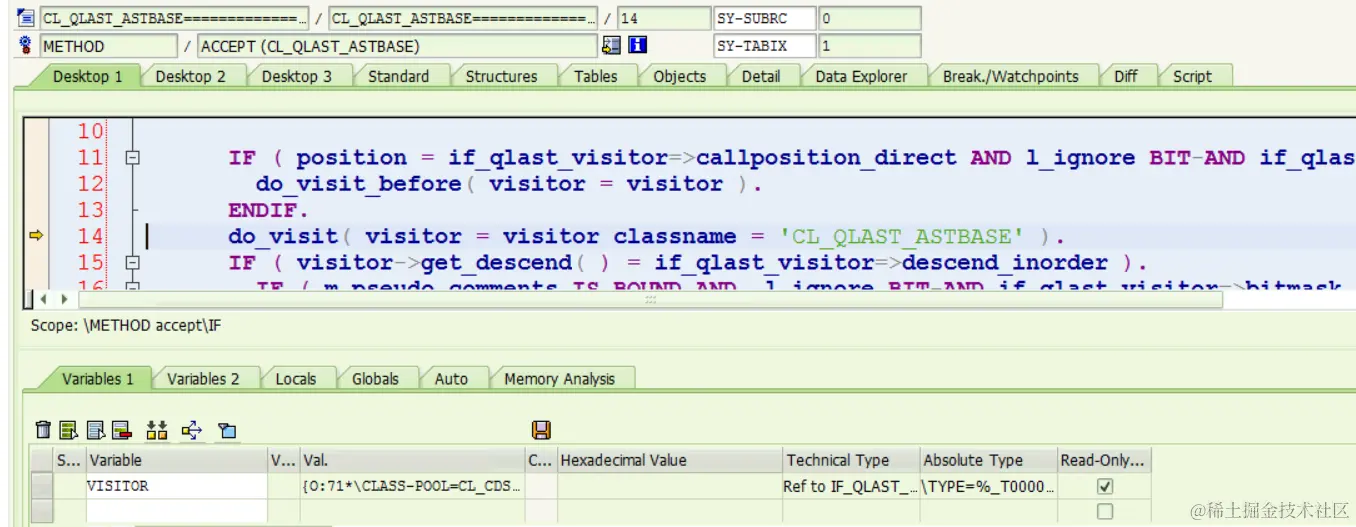
Task: Click the Variable column header
Action: tap(176, 460)
